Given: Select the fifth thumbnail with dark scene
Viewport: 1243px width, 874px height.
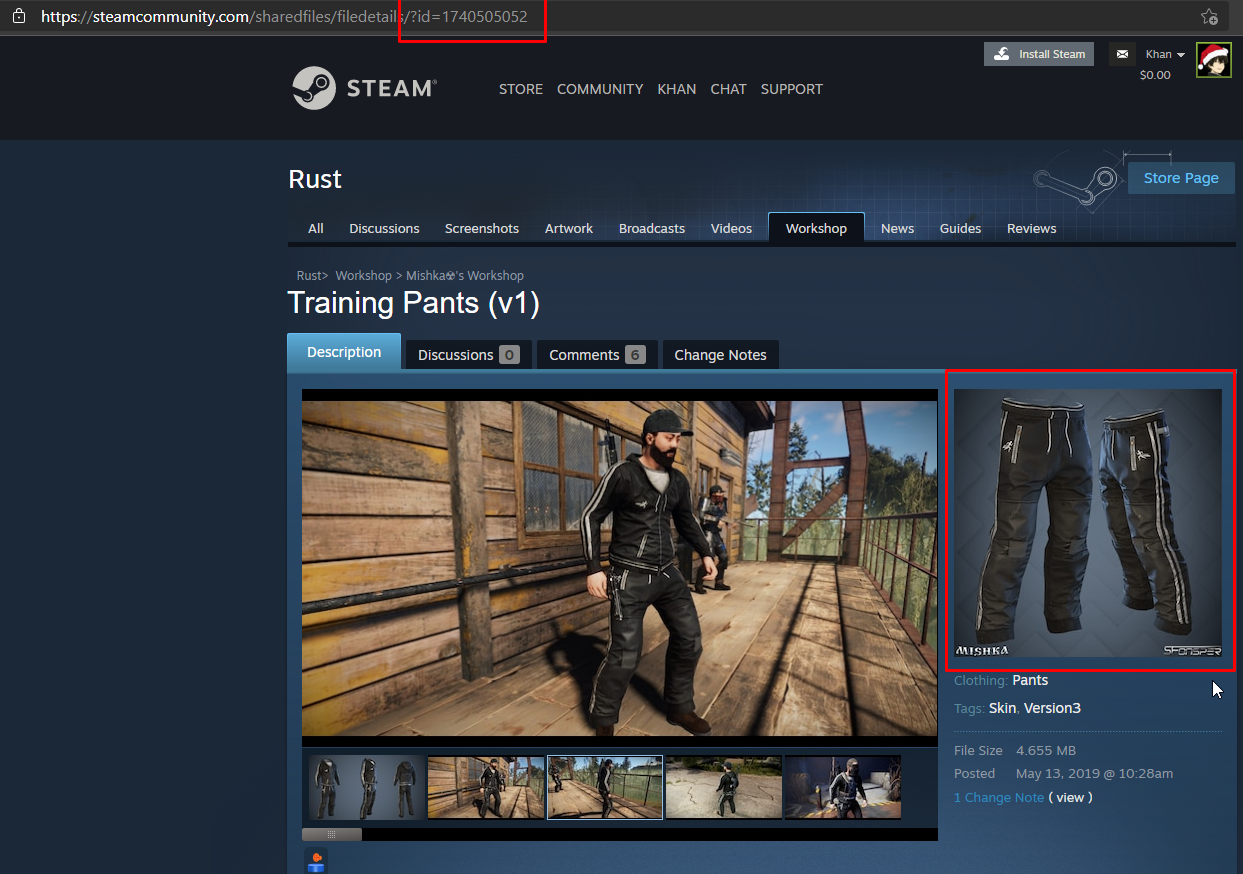Looking at the screenshot, I should (843, 787).
